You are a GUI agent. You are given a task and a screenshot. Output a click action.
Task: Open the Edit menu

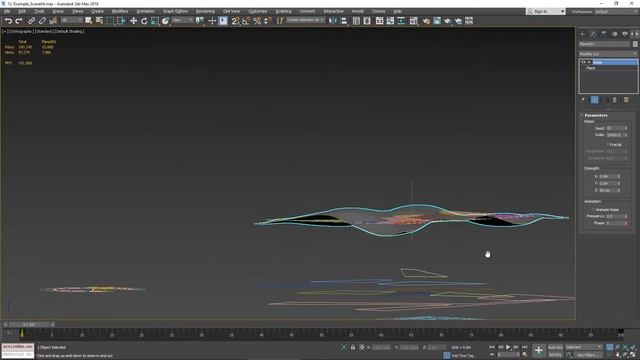pos(22,11)
